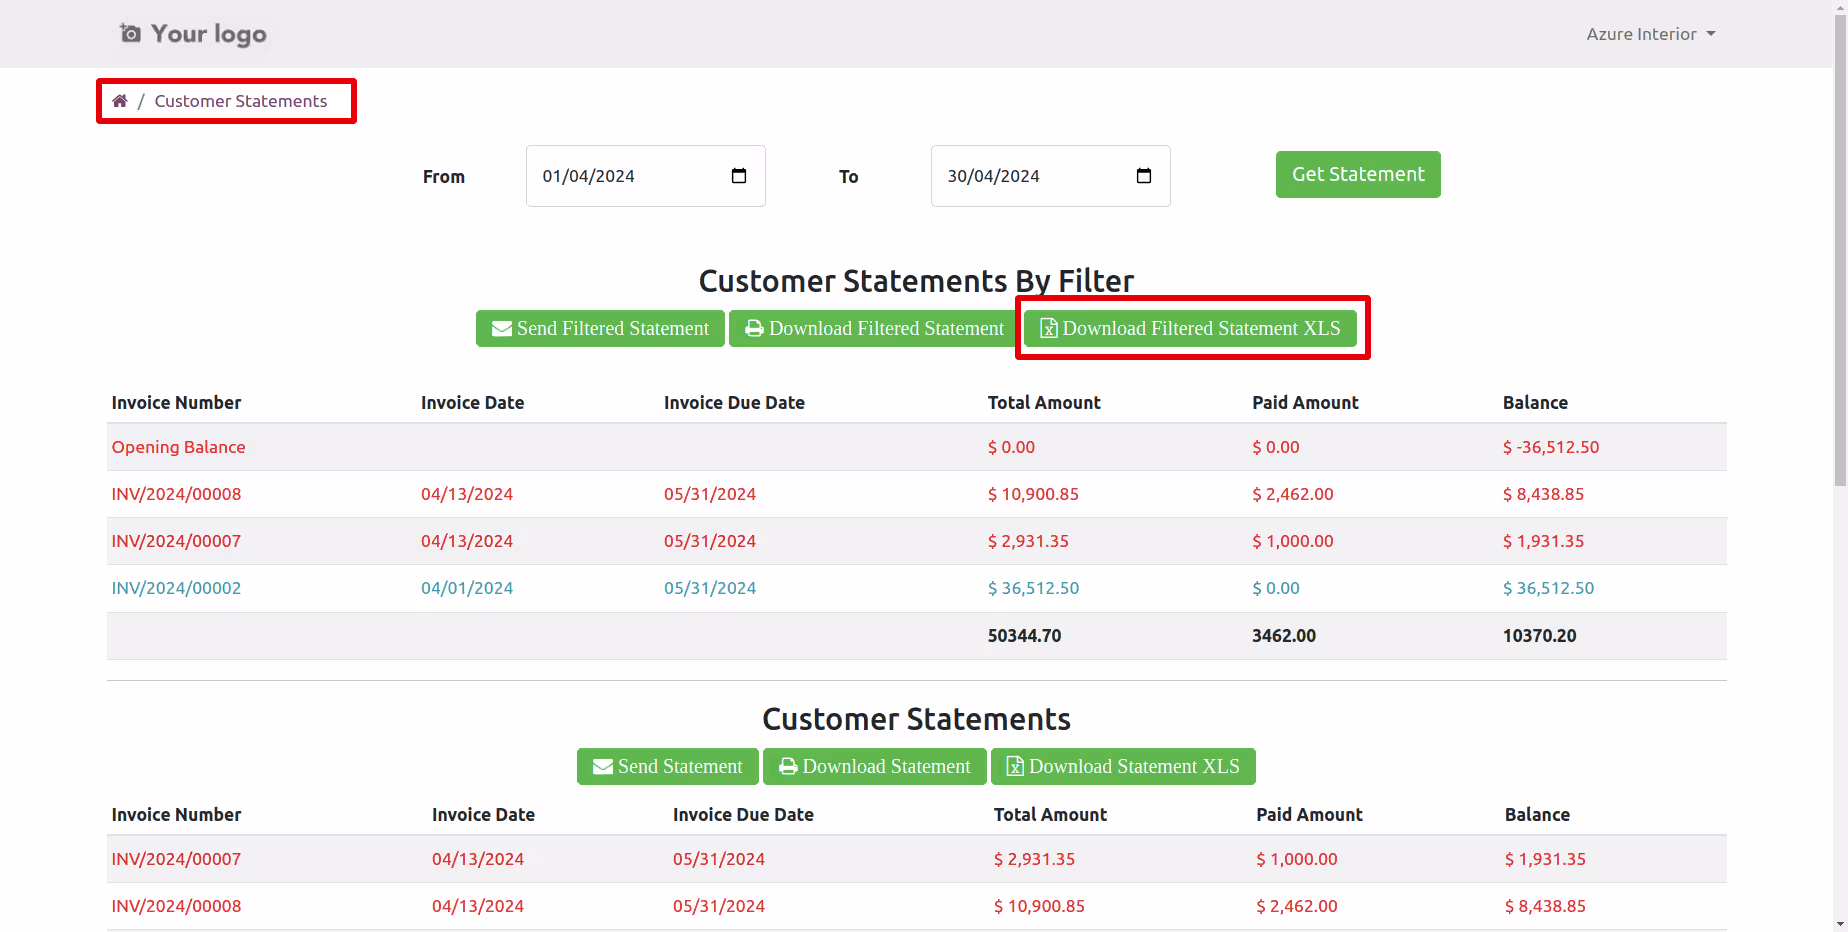Image resolution: width=1848 pixels, height=932 pixels.
Task: Open invoice INV/2024/00008 in filtered table
Action: tap(176, 494)
